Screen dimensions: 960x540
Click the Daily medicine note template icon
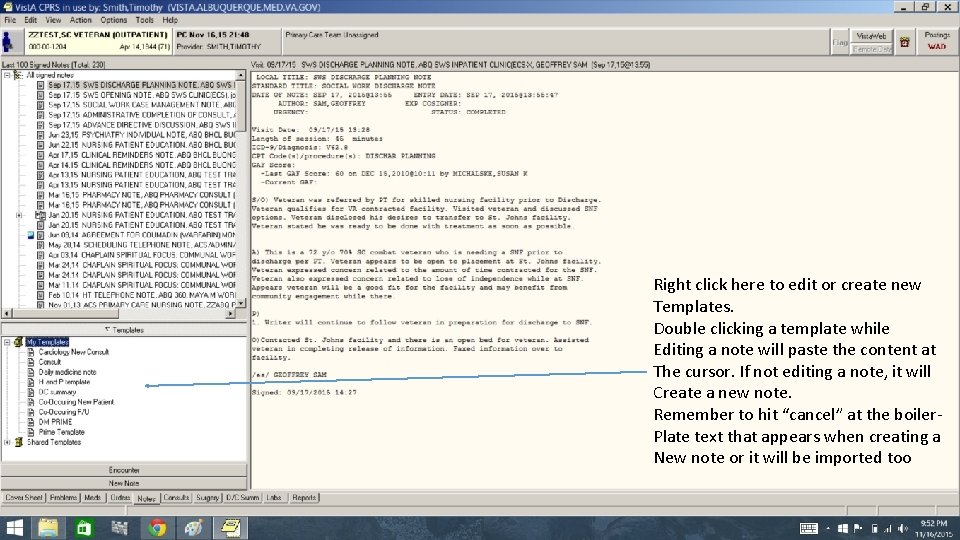point(31,372)
